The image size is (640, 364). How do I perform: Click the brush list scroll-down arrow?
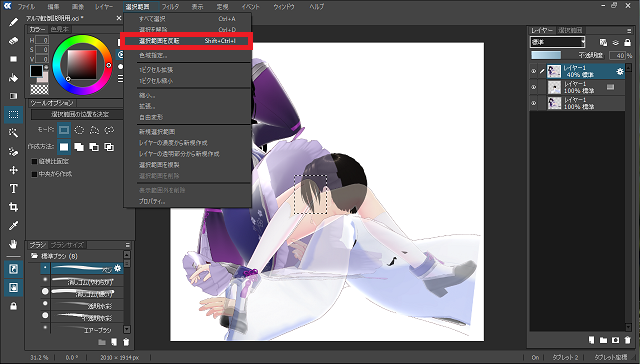(127, 329)
